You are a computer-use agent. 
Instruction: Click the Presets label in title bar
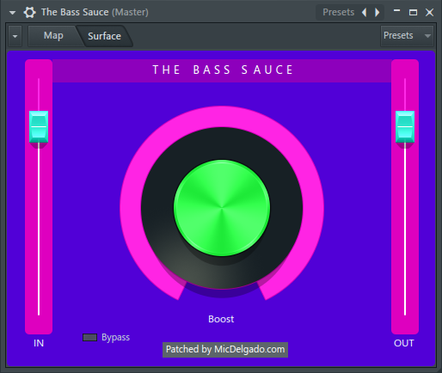coord(338,12)
